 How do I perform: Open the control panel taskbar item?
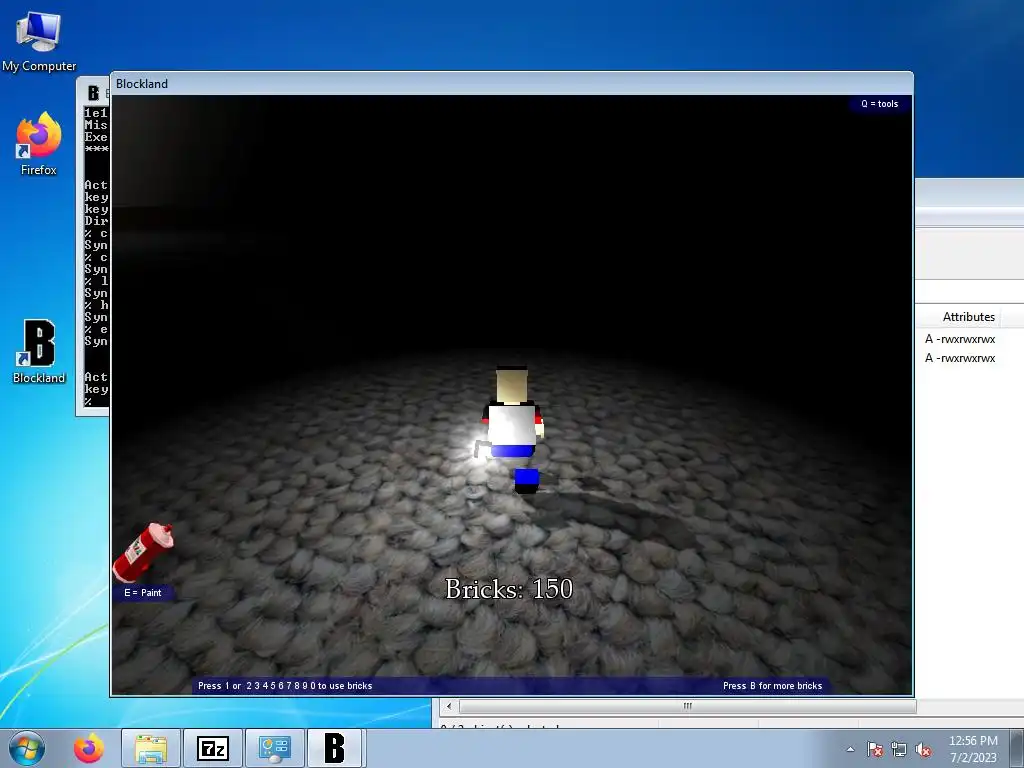274,748
